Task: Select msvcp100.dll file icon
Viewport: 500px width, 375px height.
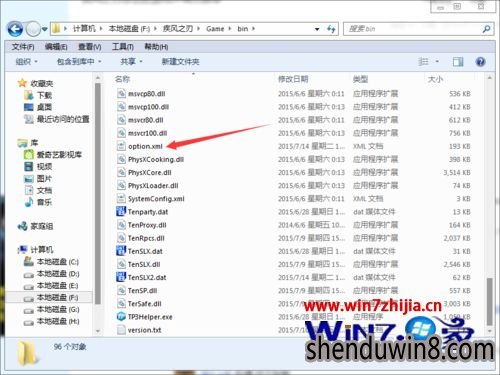Action: point(121,107)
